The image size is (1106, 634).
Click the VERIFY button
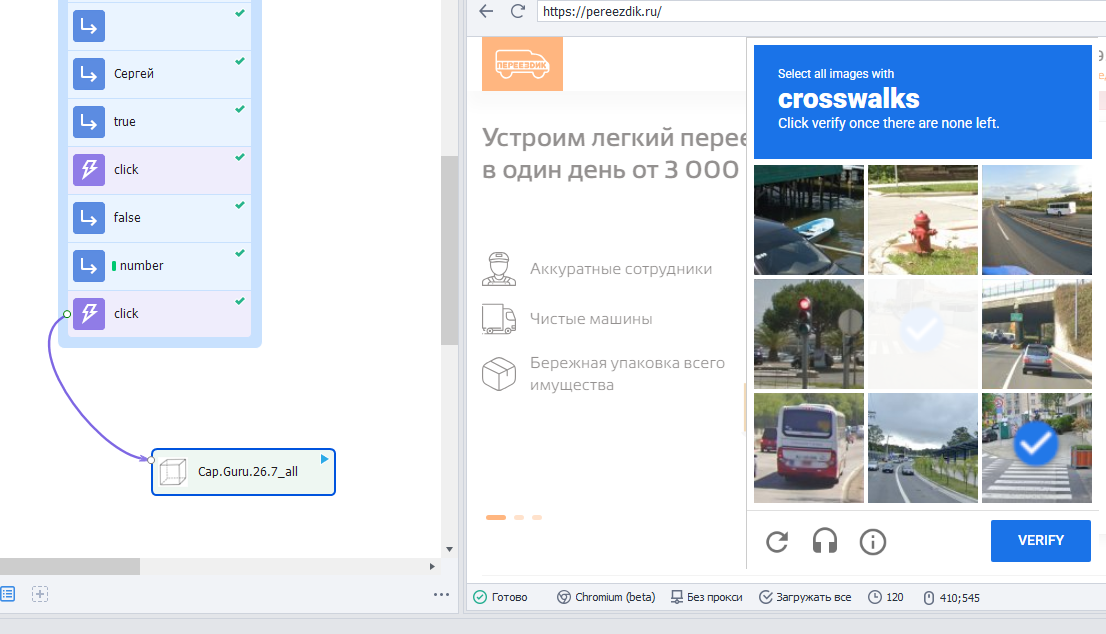tap(1040, 541)
